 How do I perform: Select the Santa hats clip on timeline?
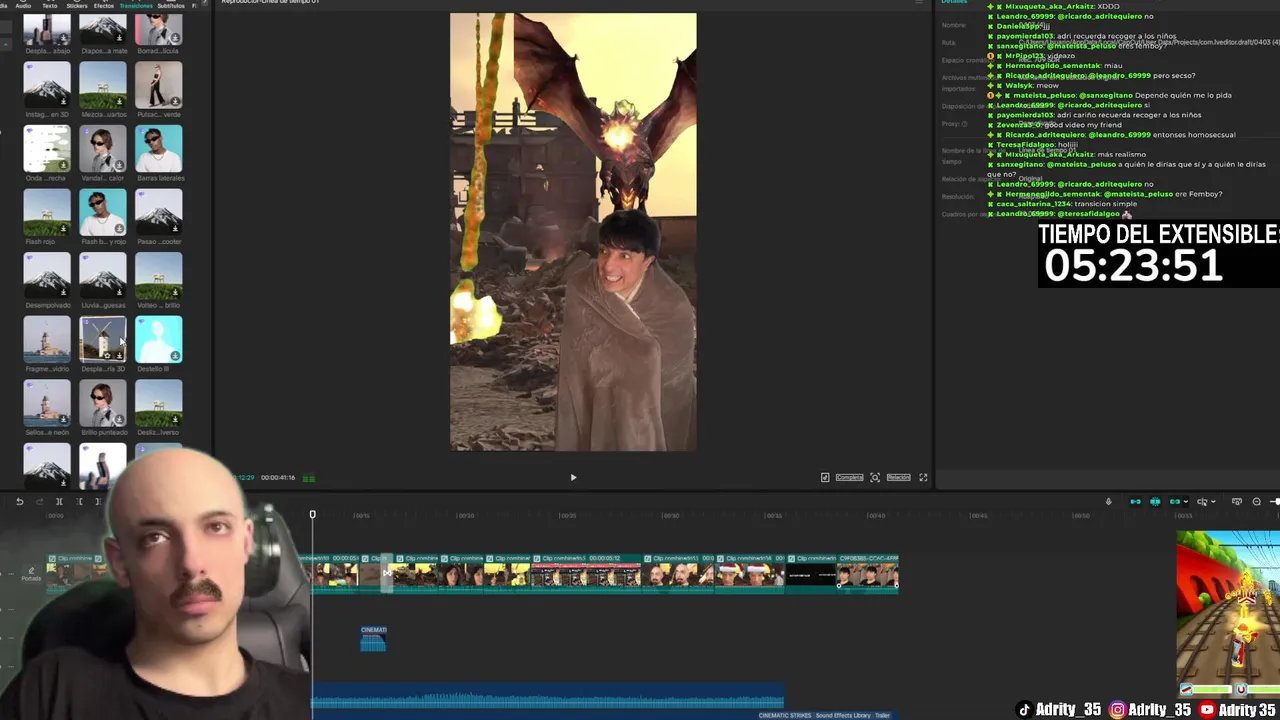coord(750,574)
